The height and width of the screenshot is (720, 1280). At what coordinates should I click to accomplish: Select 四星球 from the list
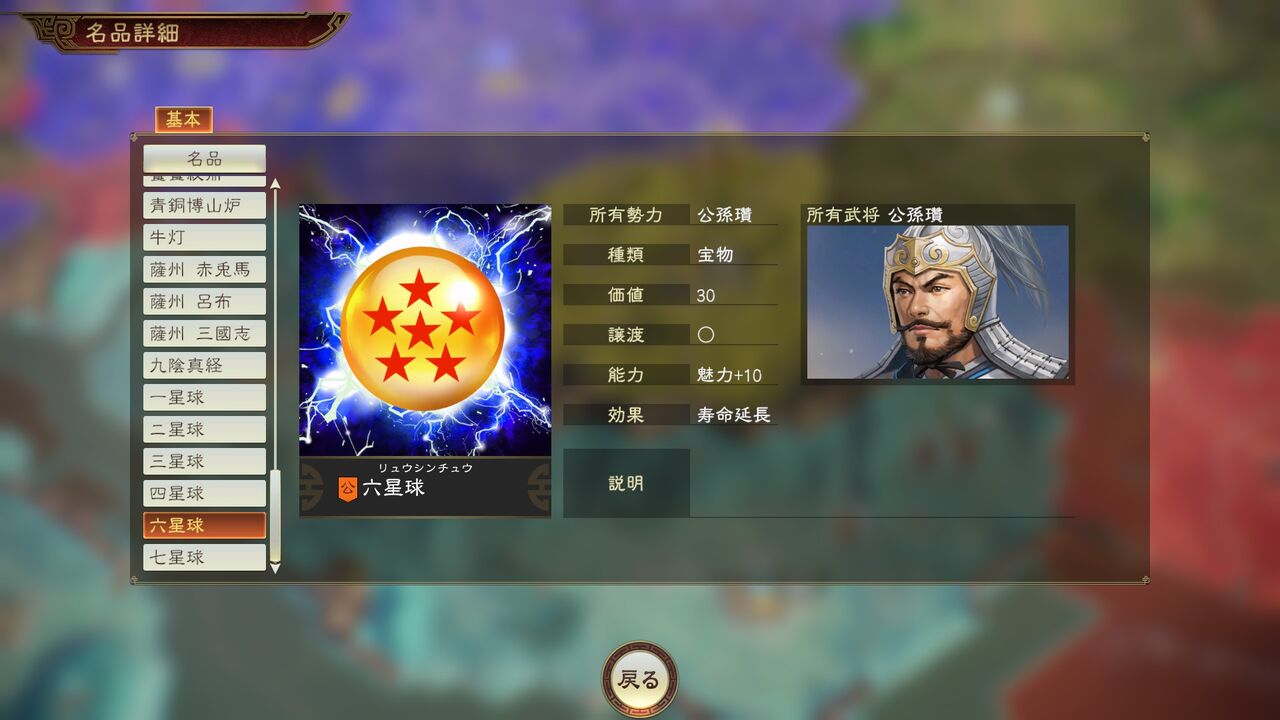coord(204,493)
